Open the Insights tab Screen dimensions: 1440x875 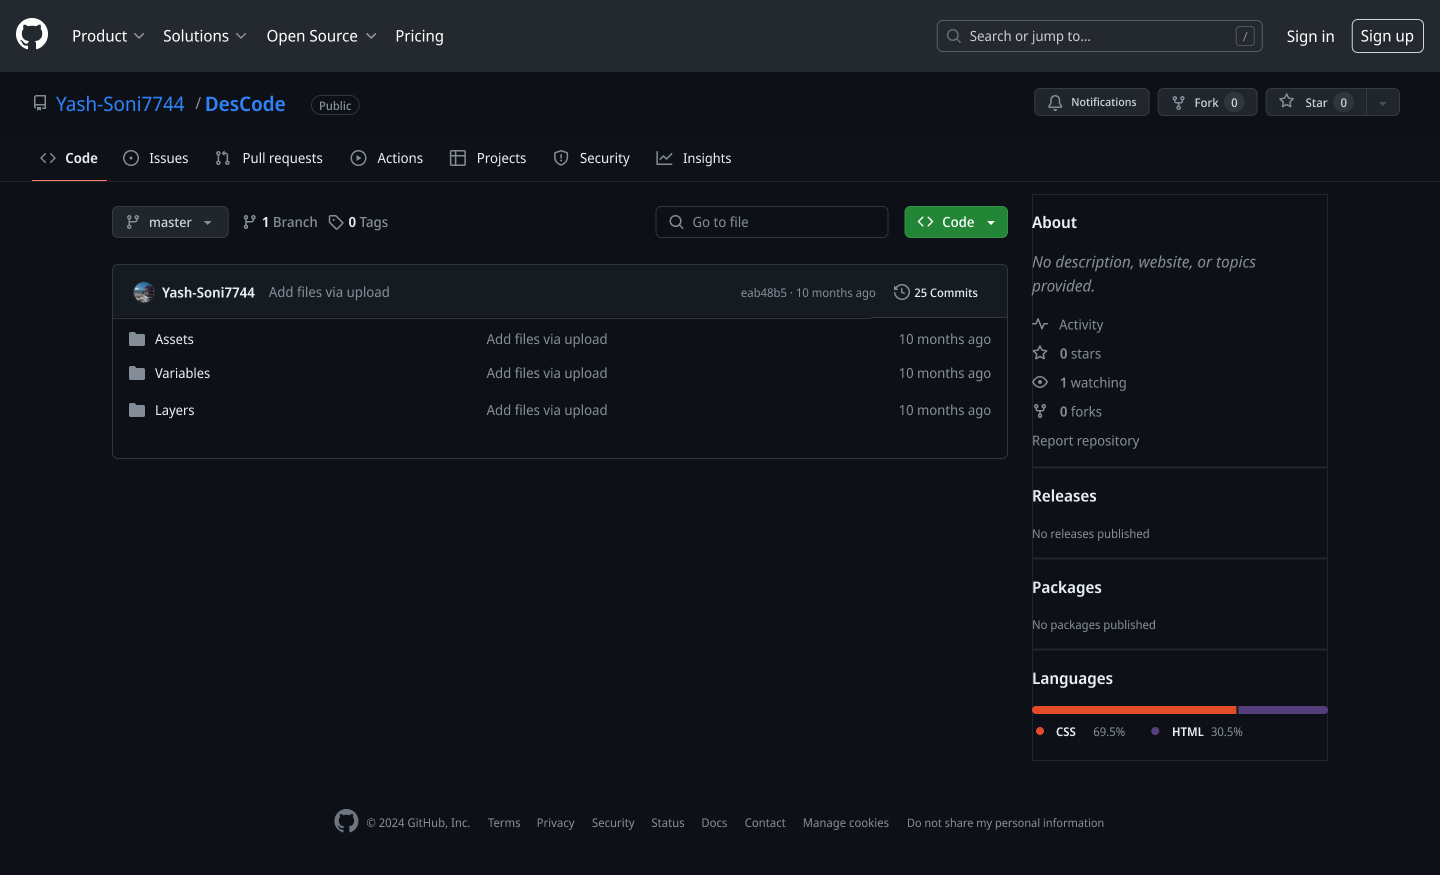click(694, 158)
